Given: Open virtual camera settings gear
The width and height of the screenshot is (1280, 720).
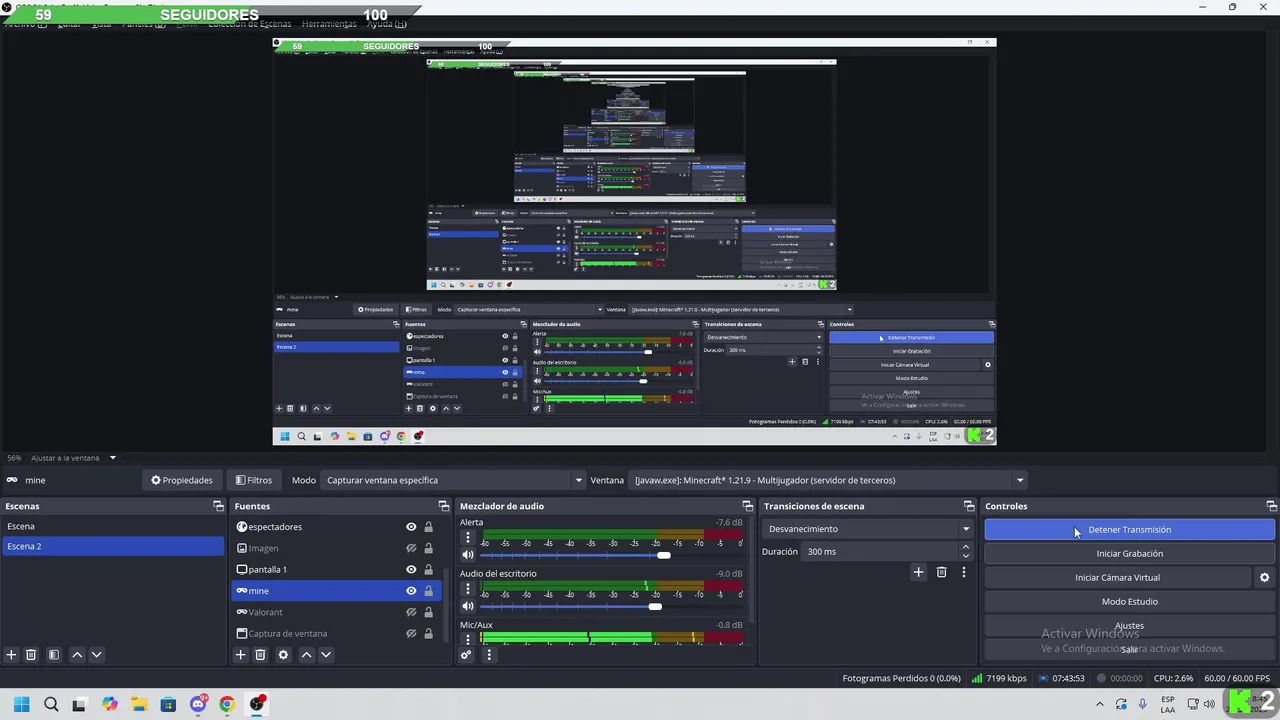Looking at the screenshot, I should (1264, 577).
